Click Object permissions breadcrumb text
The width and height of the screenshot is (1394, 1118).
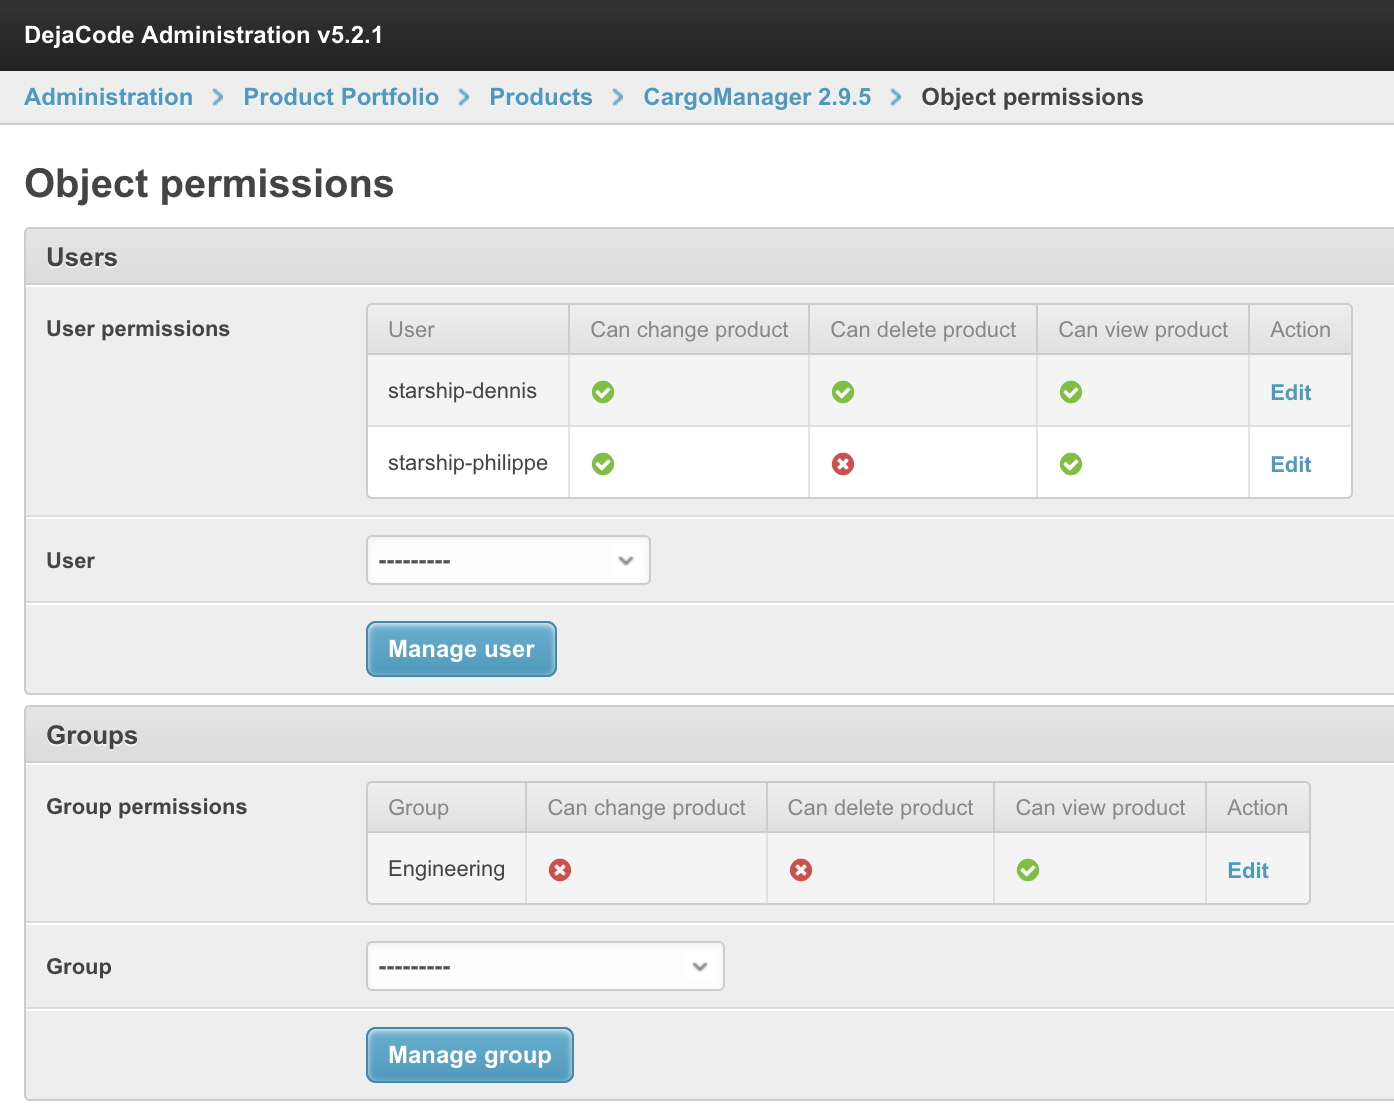(1032, 97)
